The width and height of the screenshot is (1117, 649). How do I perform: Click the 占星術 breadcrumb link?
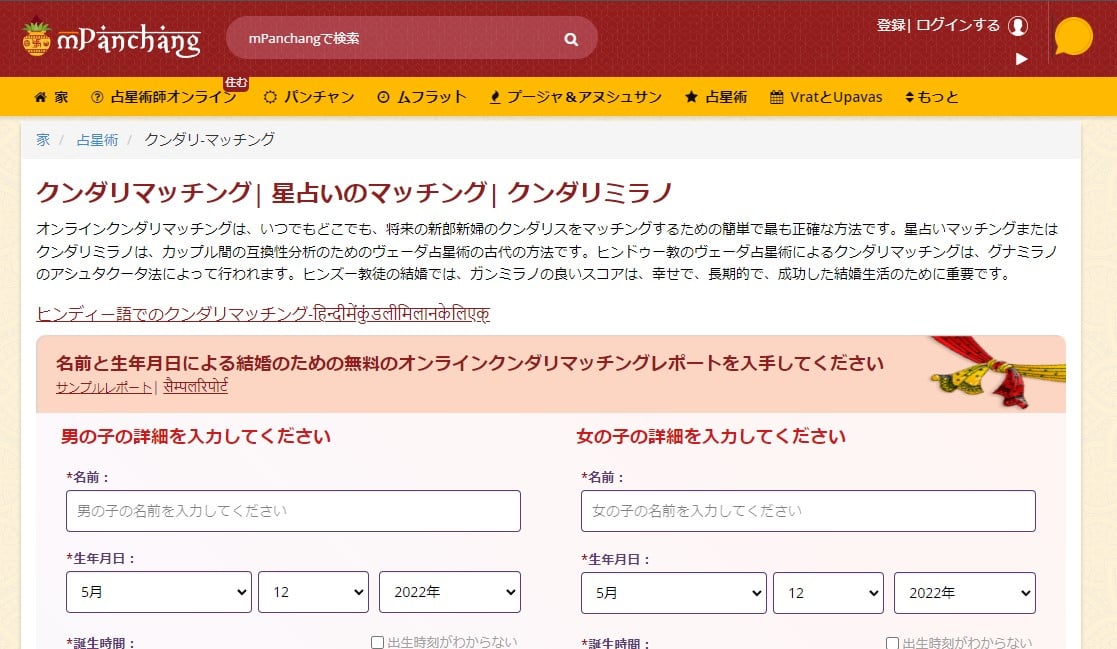point(97,140)
